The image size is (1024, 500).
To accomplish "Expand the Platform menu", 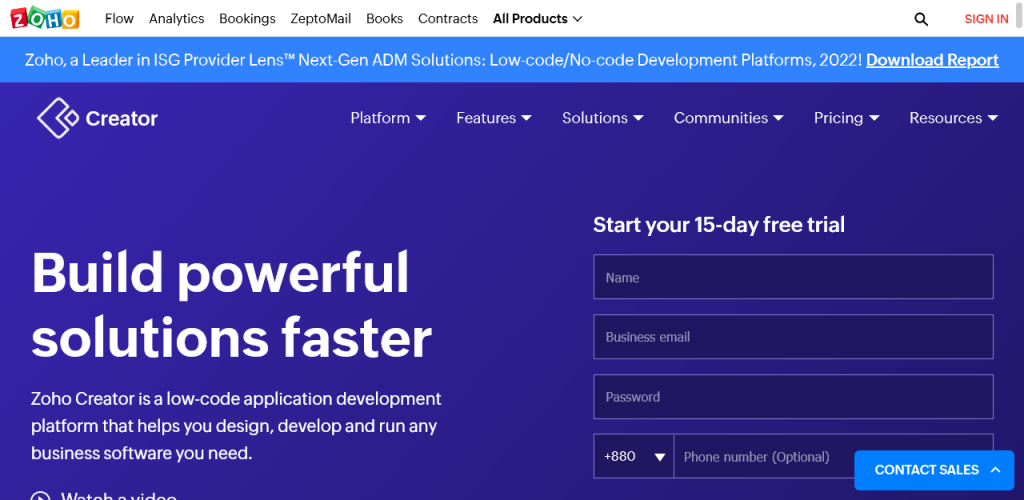I will click(388, 118).
